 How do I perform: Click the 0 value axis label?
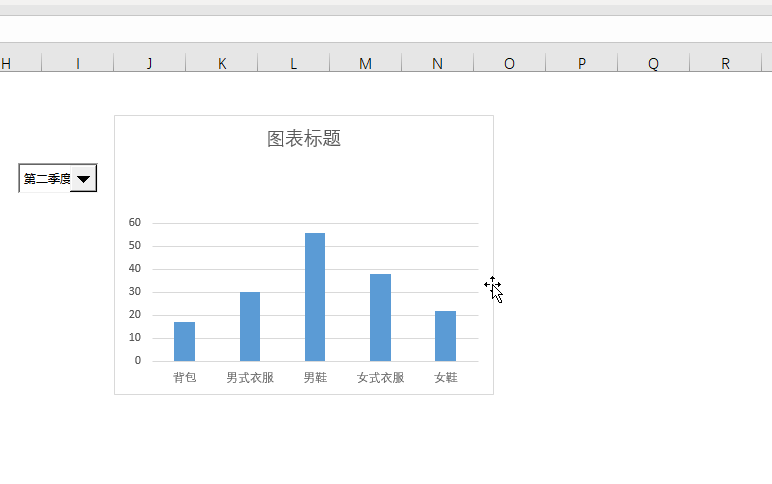[x=138, y=360]
